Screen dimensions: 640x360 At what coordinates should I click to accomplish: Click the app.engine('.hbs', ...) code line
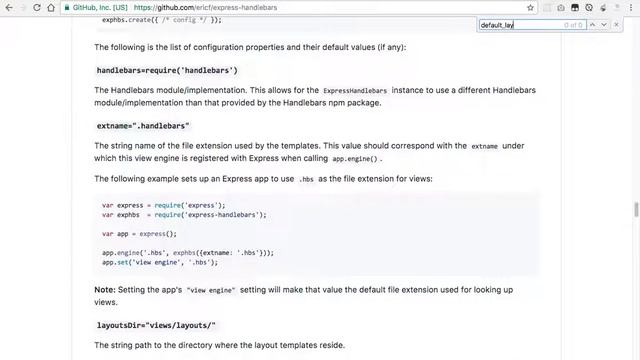pyautogui.click(x=188, y=253)
